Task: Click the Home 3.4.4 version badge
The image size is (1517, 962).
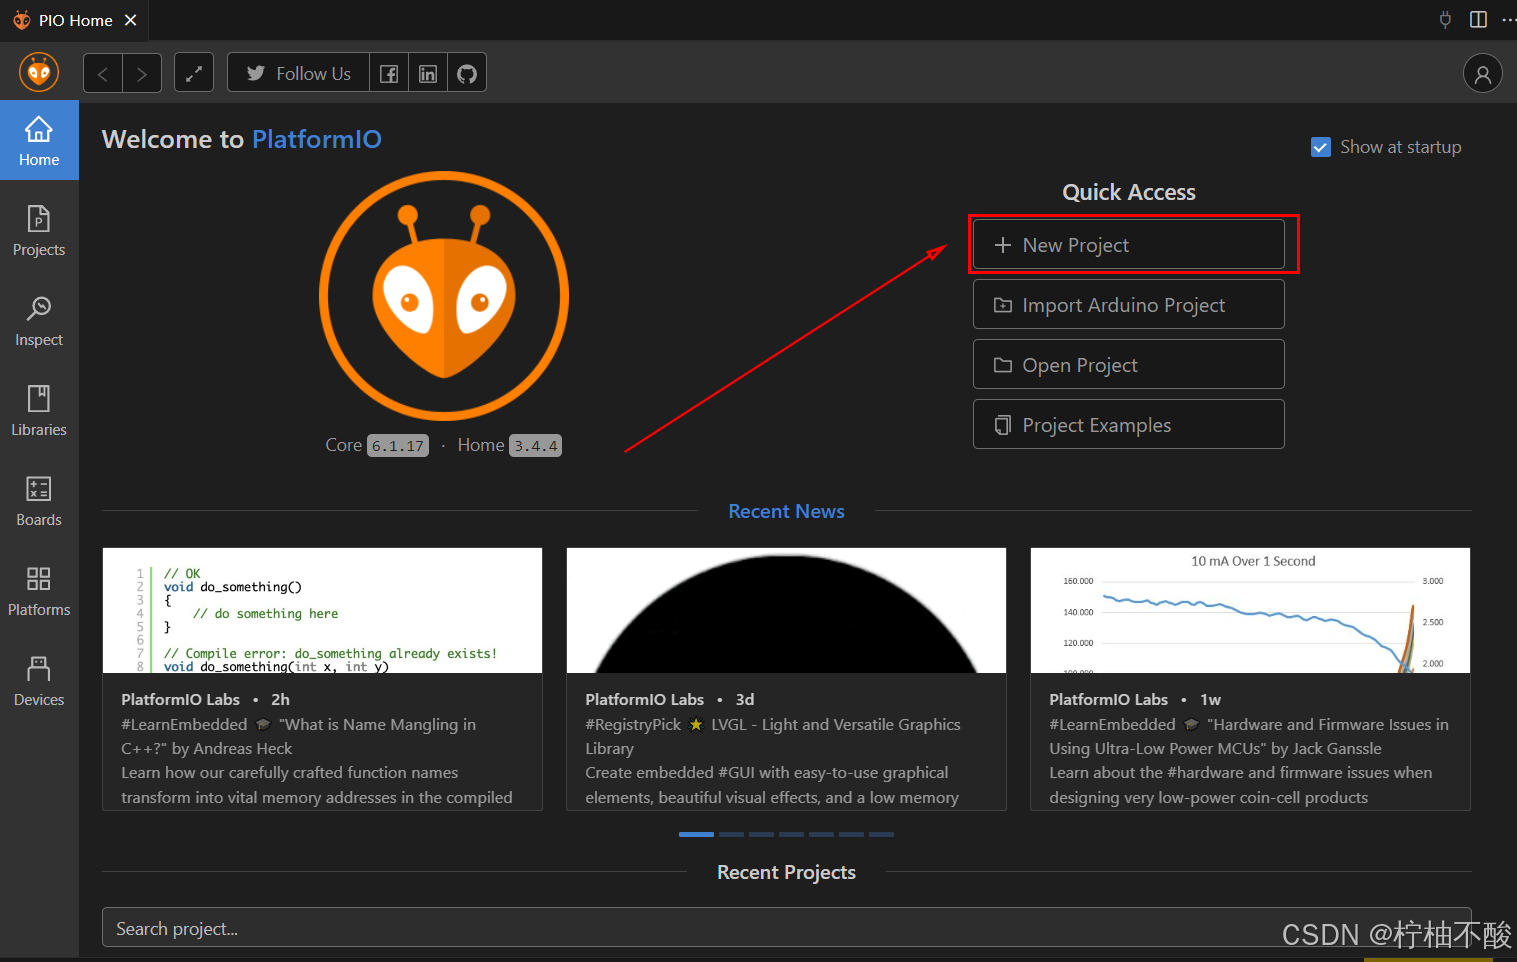Action: [535, 446]
